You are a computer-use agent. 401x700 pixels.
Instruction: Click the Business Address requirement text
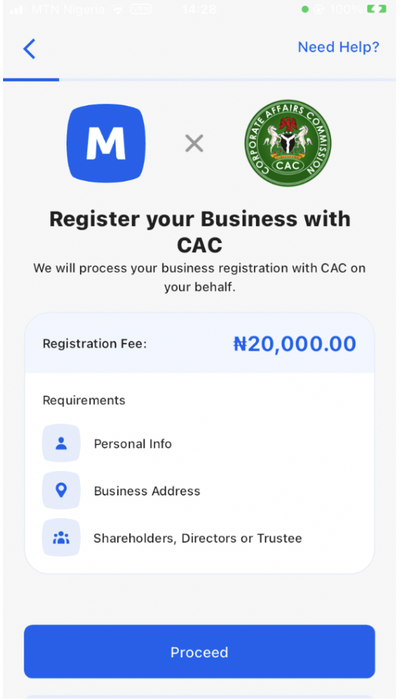pyautogui.click(x=147, y=491)
